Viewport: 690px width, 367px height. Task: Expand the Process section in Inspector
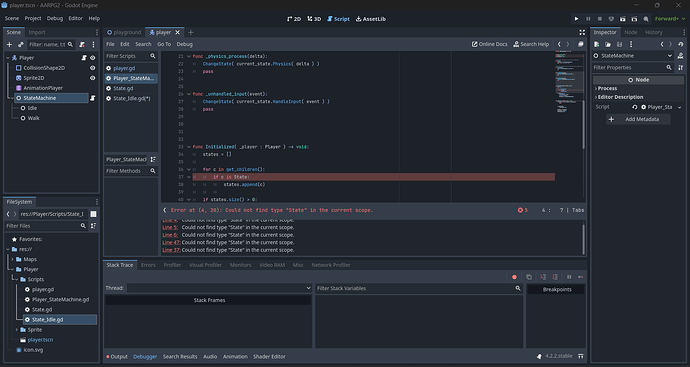coord(607,88)
